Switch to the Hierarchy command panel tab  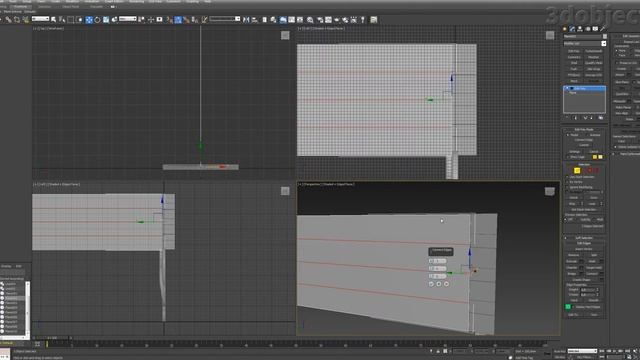coord(580,29)
